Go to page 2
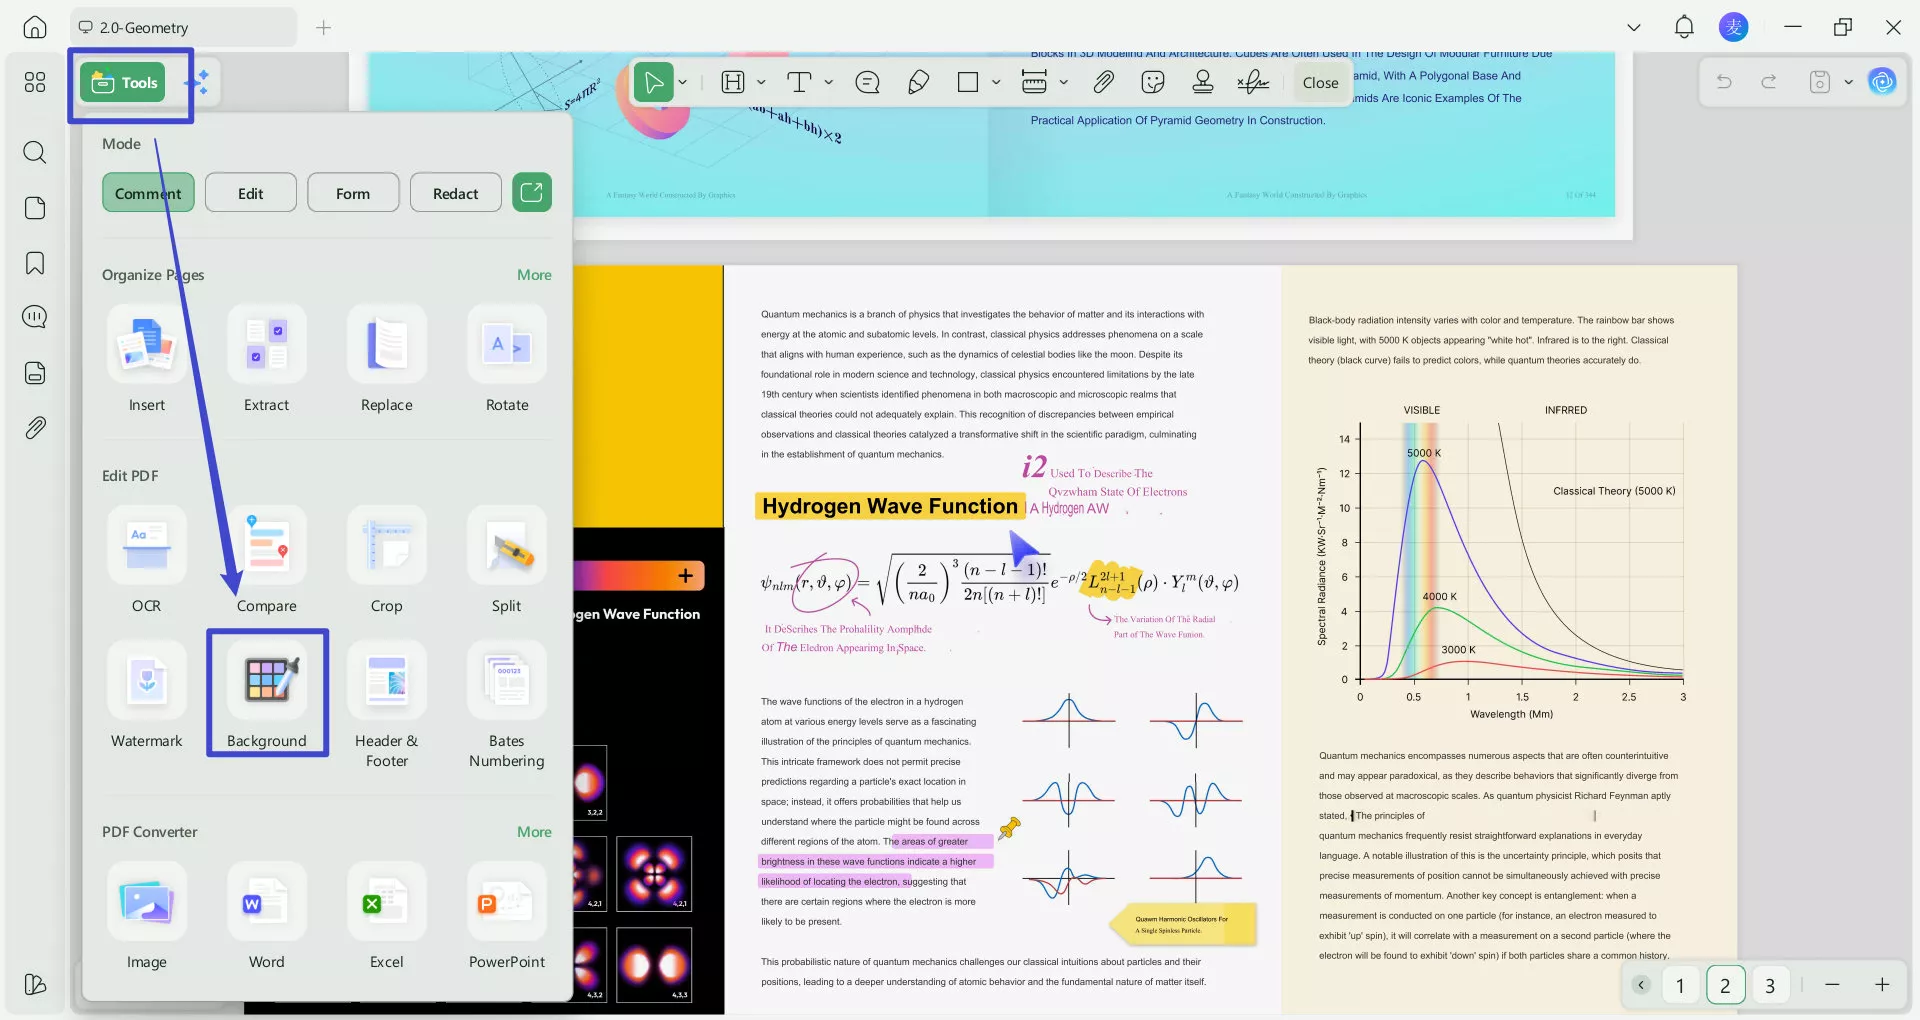 tap(1725, 985)
